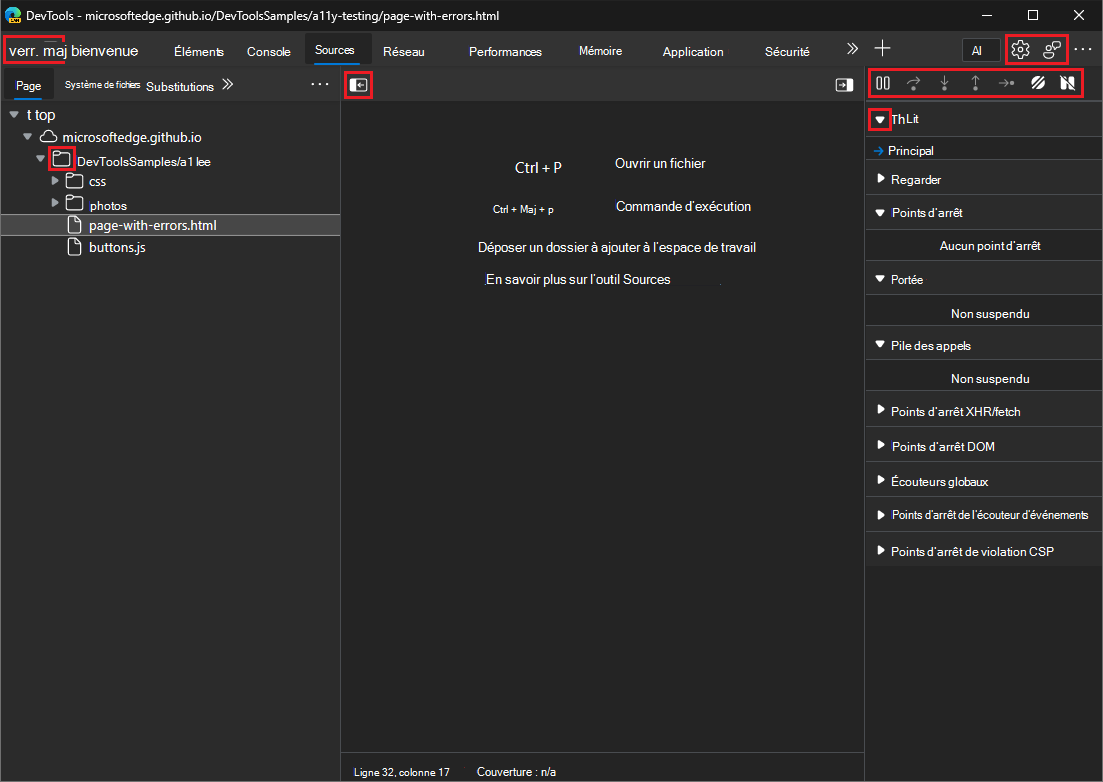The height and width of the screenshot is (782, 1103).
Task: Click the AI button in the toolbar
Action: coord(981,51)
